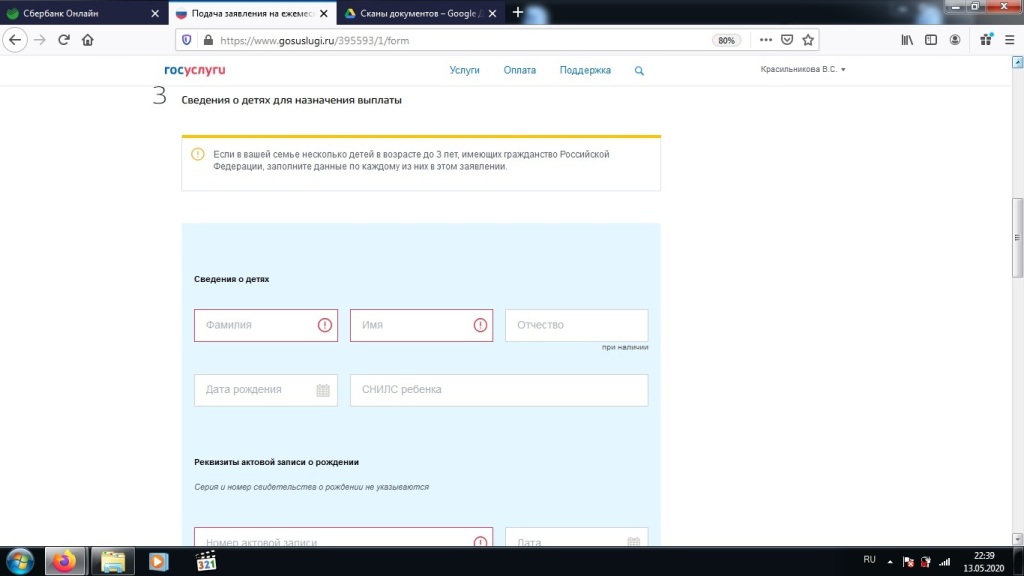Click the page vertical scrollbar thumb
This screenshot has width=1024, height=576.
(x=1017, y=237)
